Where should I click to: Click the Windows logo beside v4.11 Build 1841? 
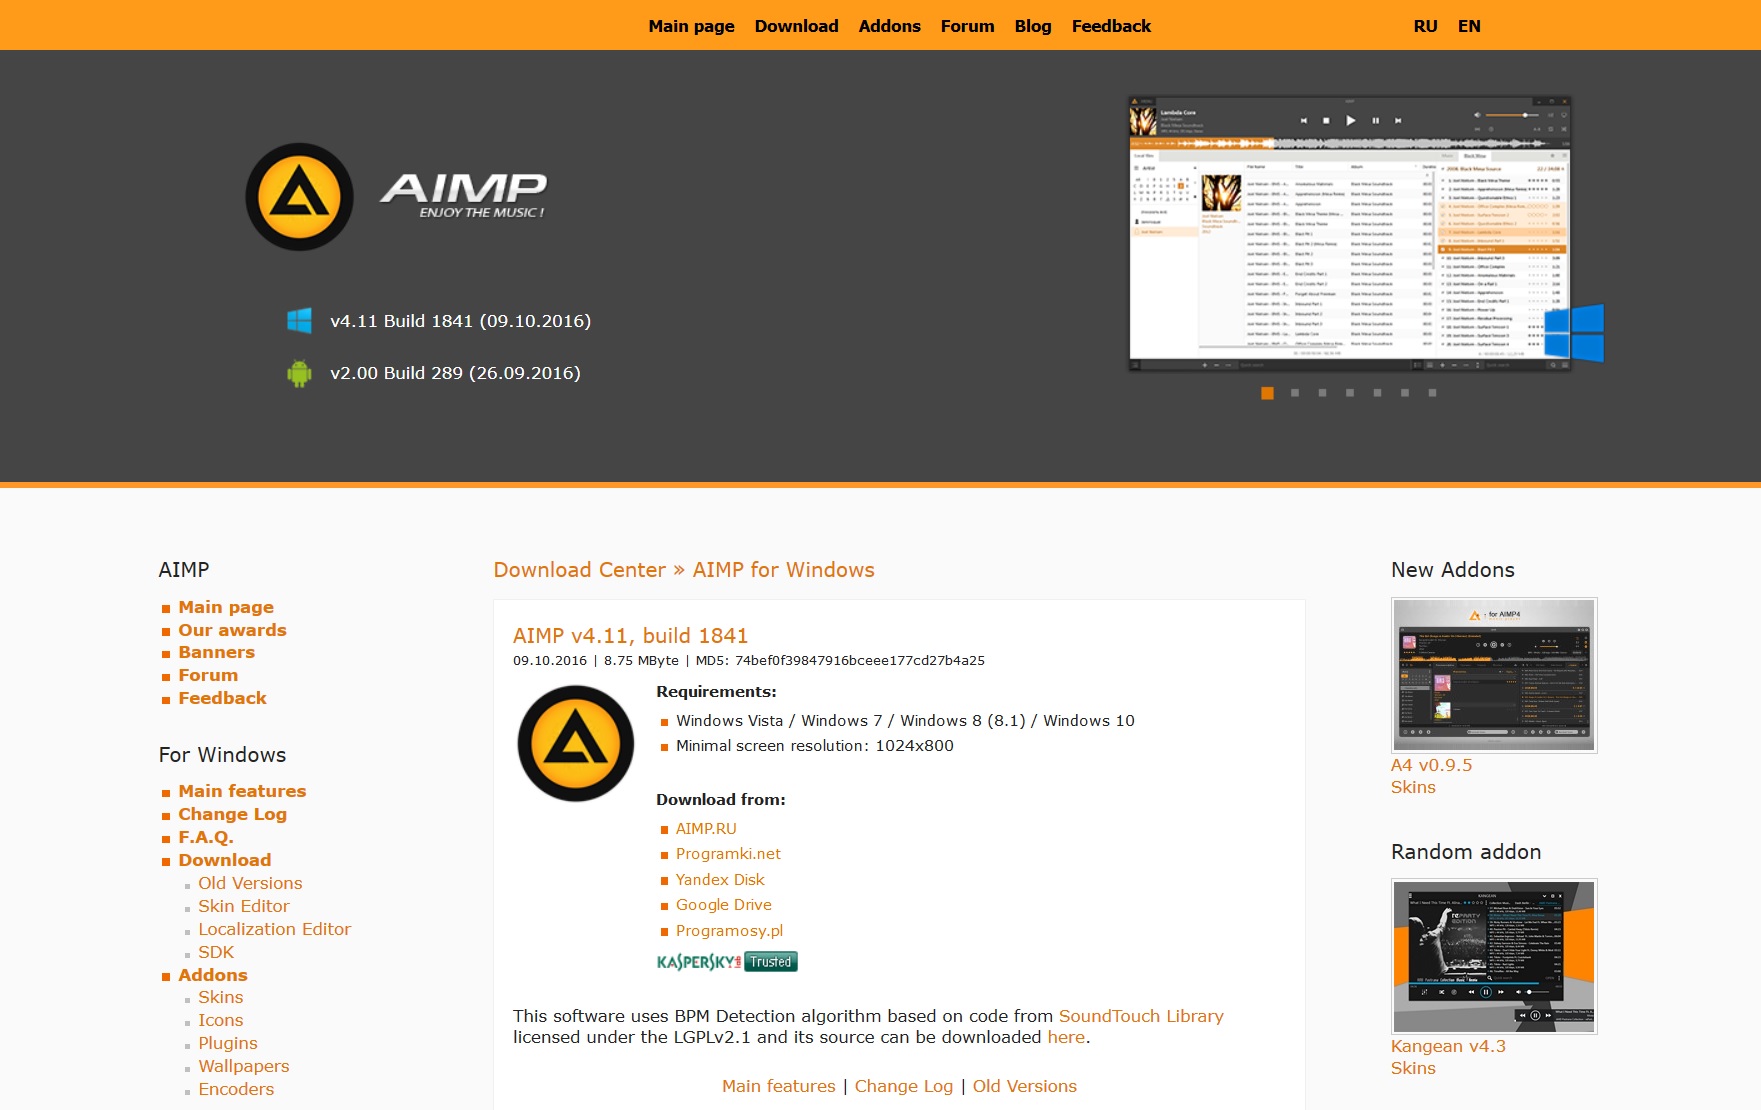[299, 320]
